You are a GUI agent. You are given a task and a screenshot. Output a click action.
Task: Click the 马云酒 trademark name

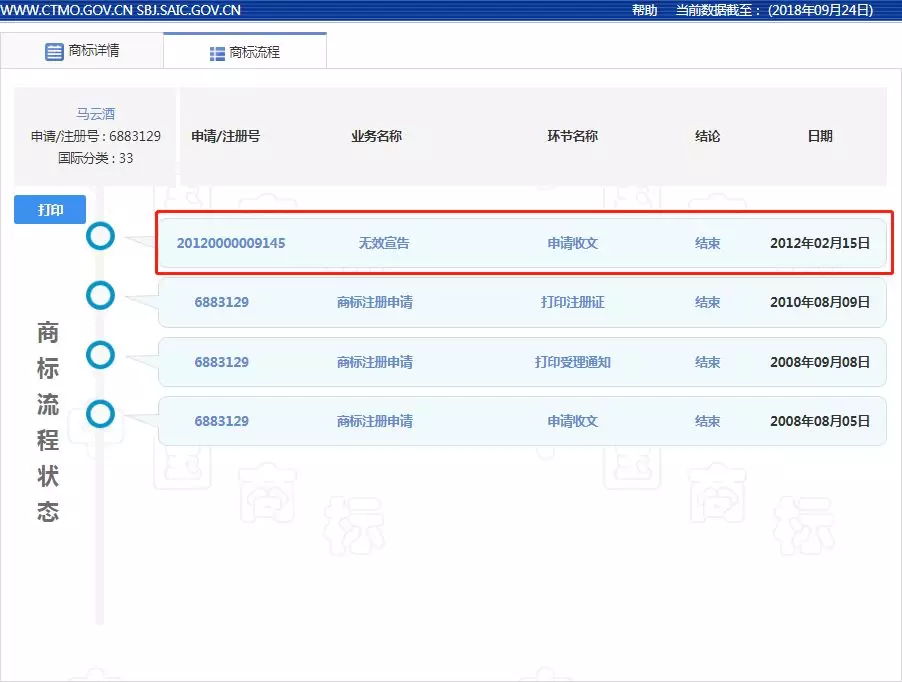pos(96,114)
